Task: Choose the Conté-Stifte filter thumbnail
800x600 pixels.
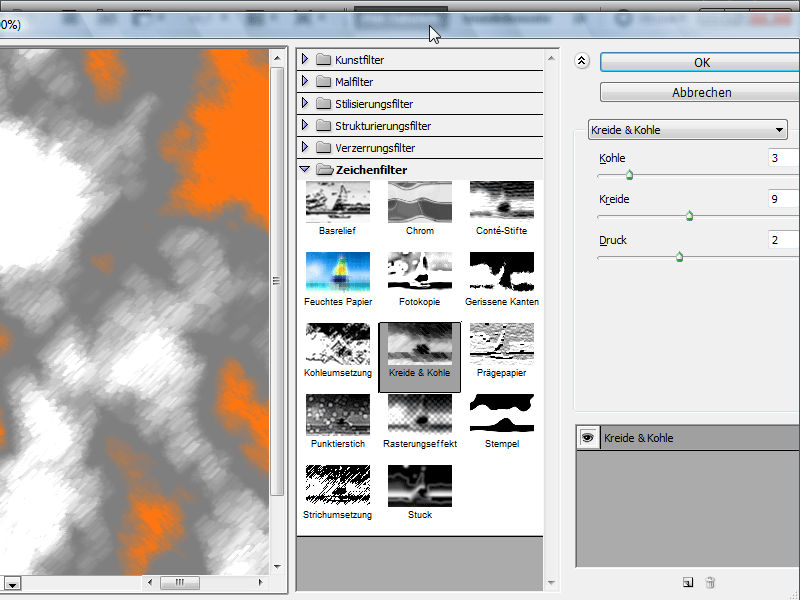Action: (x=502, y=202)
